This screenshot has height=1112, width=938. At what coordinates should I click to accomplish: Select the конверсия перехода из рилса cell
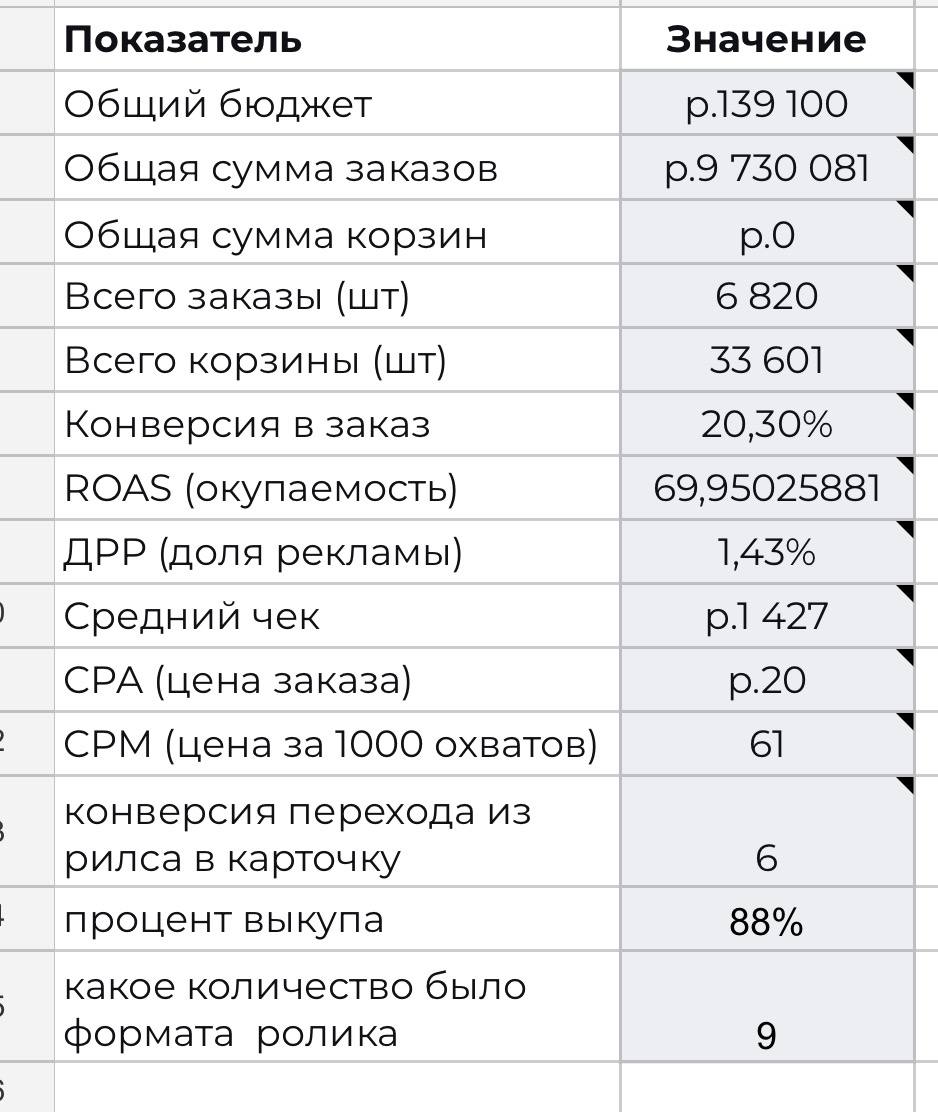(337, 831)
